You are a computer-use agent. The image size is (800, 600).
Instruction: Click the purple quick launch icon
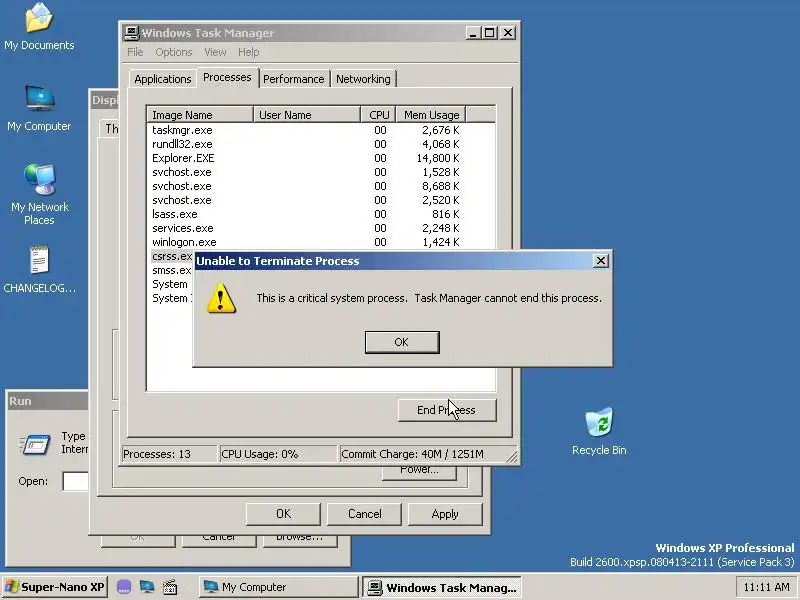pyautogui.click(x=124, y=587)
